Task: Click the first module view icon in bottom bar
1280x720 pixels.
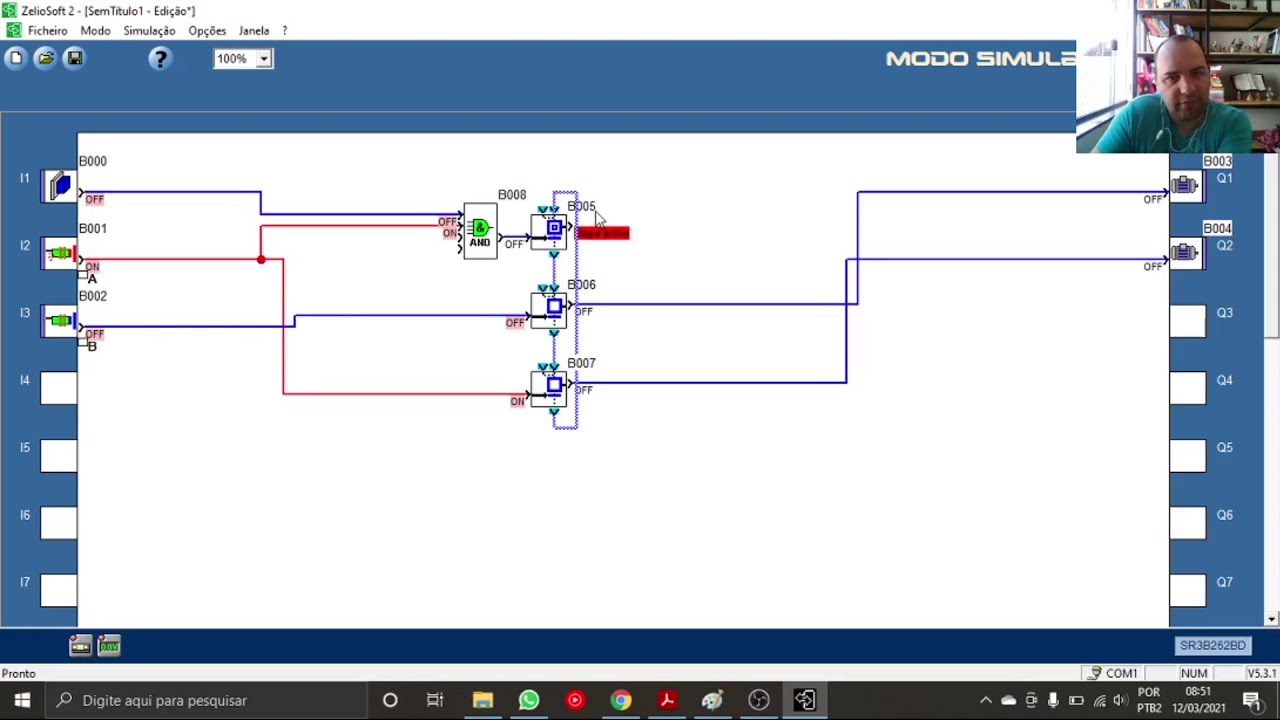Action: [x=81, y=646]
